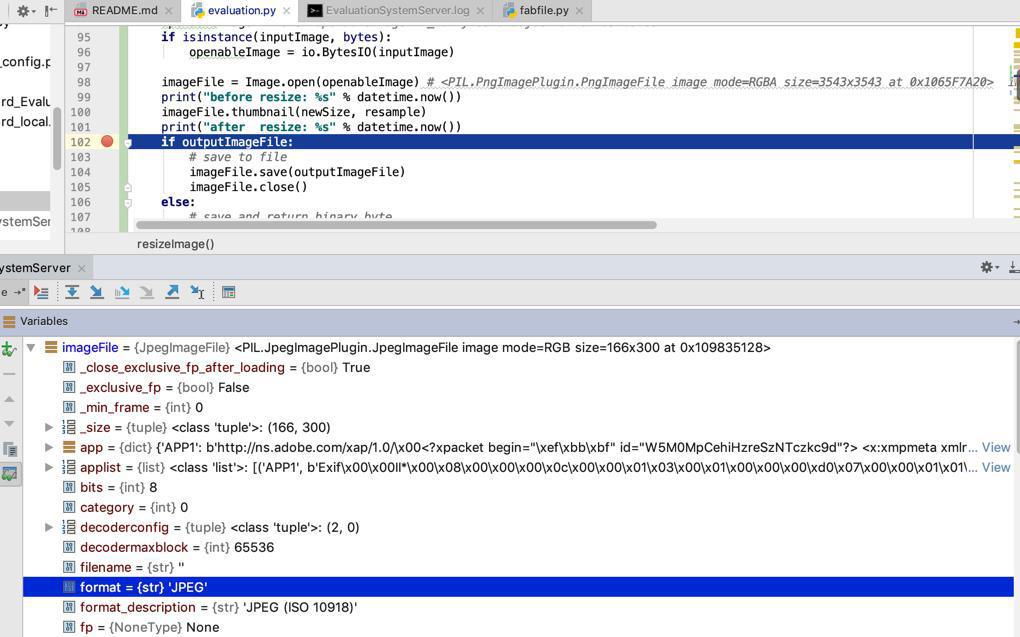This screenshot has height=637, width=1020.
Task: Click the hide debug panel icon
Action: pos(1013,267)
